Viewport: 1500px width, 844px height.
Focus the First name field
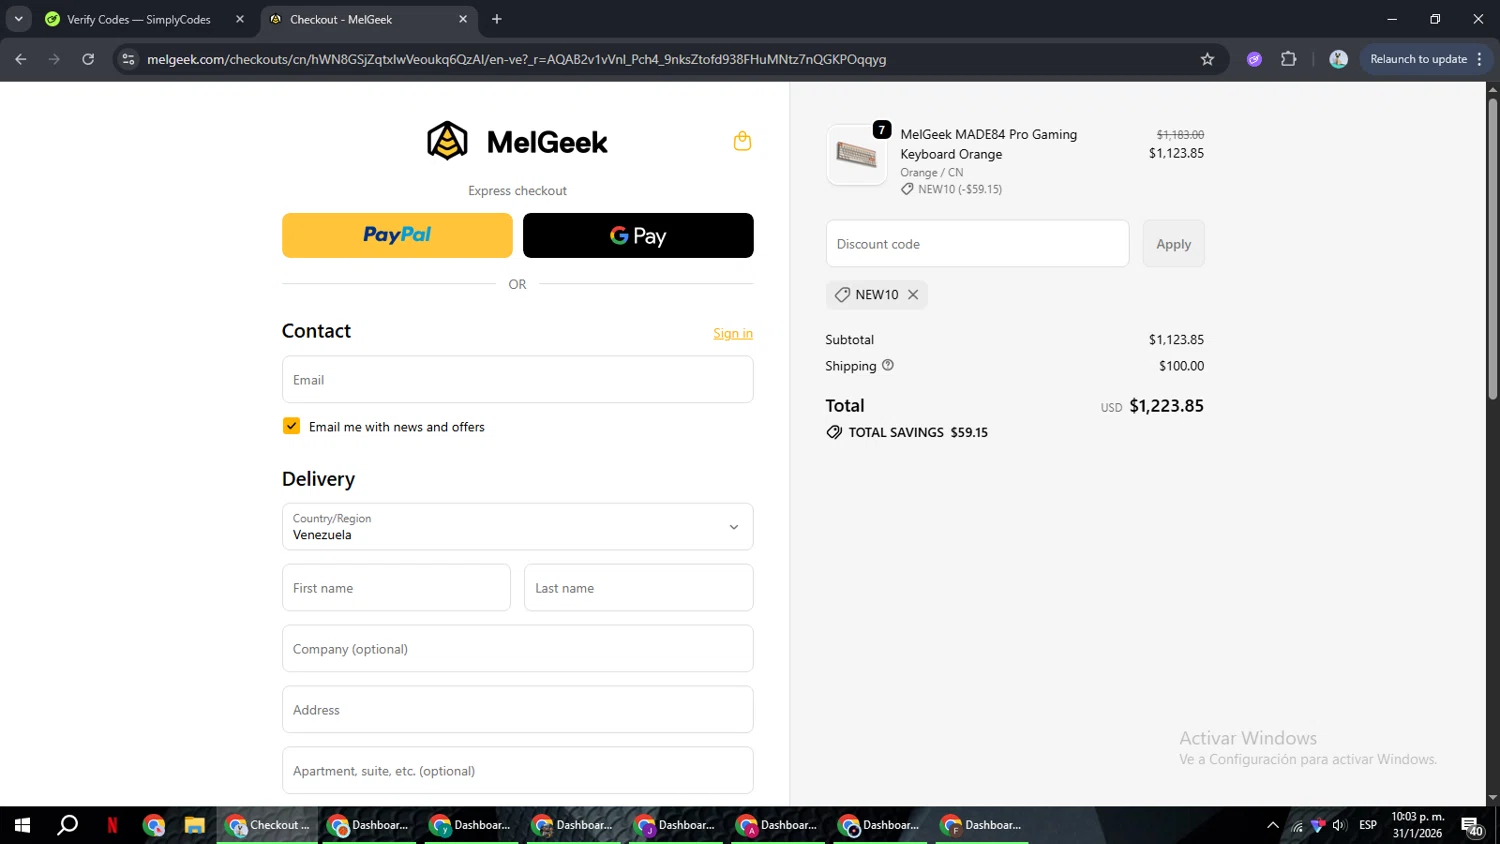(x=396, y=588)
